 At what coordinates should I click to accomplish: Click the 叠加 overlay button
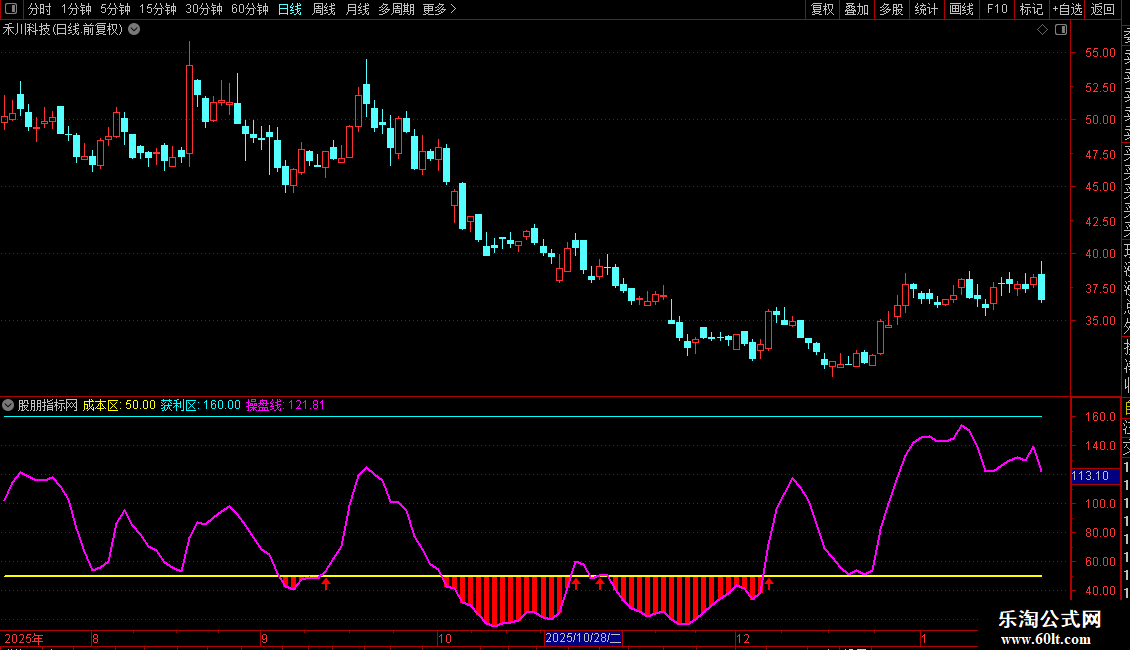click(856, 9)
